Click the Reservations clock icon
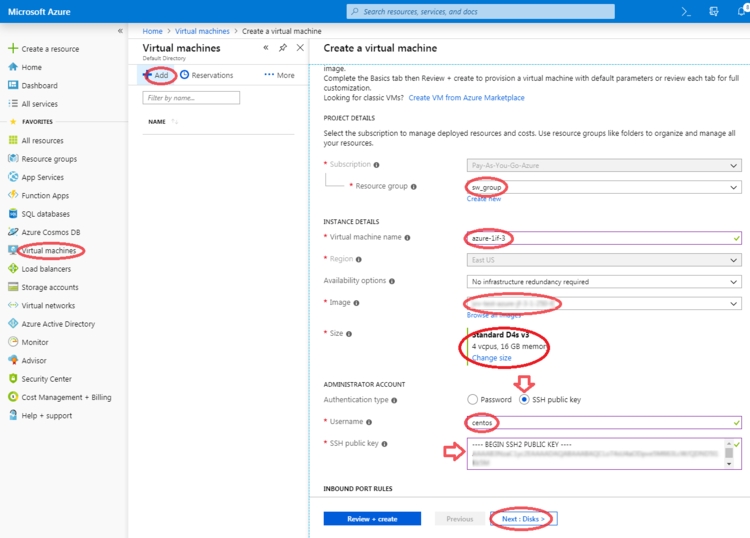The height and width of the screenshot is (538, 750). click(x=185, y=75)
